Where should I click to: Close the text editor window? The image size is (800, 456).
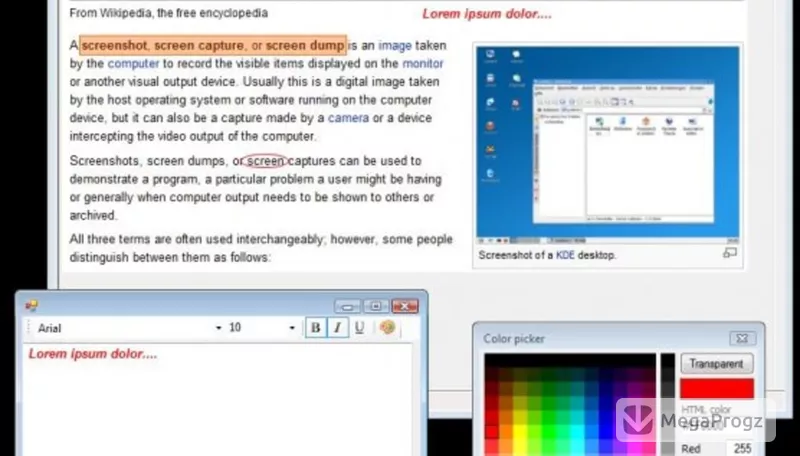(405, 306)
